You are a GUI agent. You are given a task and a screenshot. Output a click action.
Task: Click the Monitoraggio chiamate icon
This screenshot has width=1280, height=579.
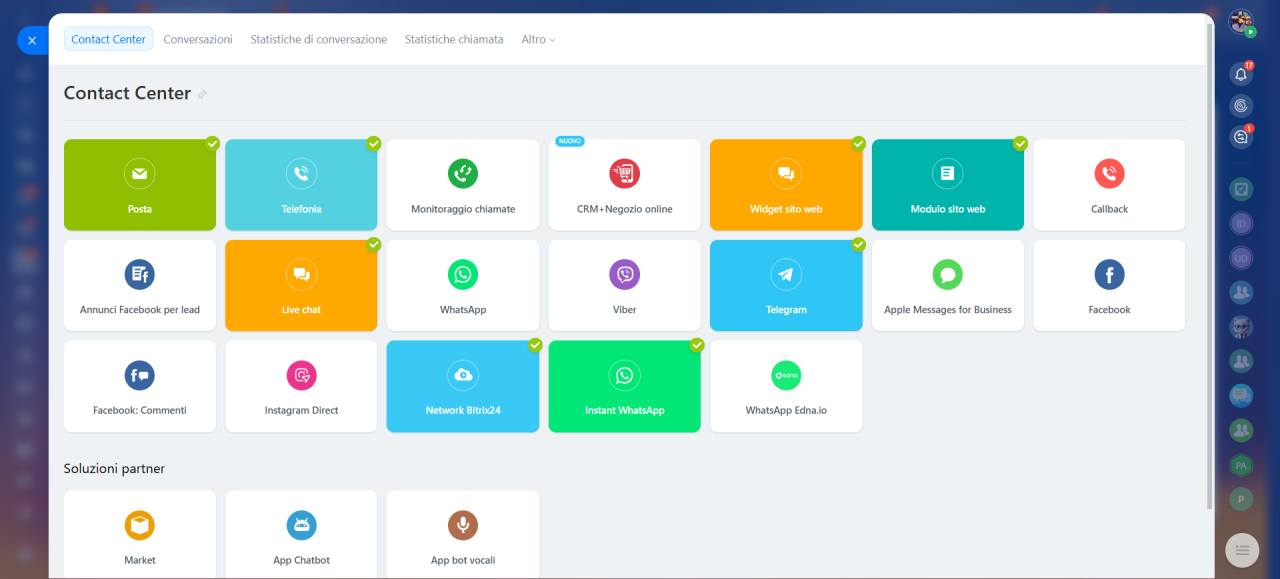(x=463, y=174)
